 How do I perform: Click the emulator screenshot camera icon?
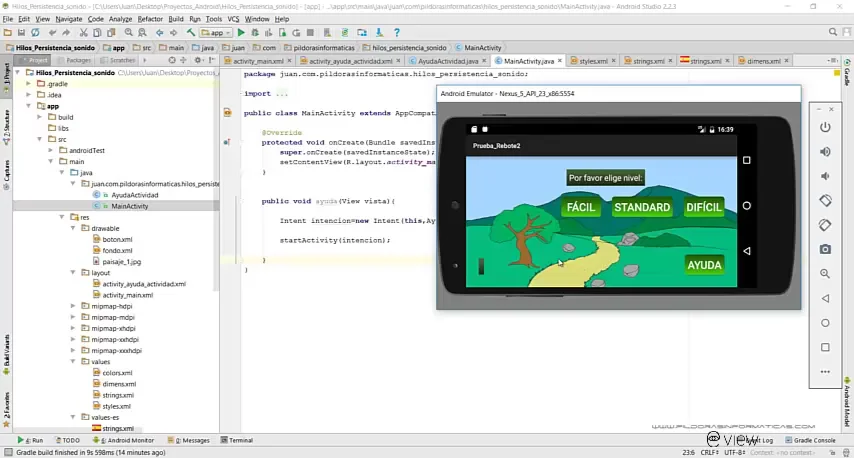[x=825, y=249]
